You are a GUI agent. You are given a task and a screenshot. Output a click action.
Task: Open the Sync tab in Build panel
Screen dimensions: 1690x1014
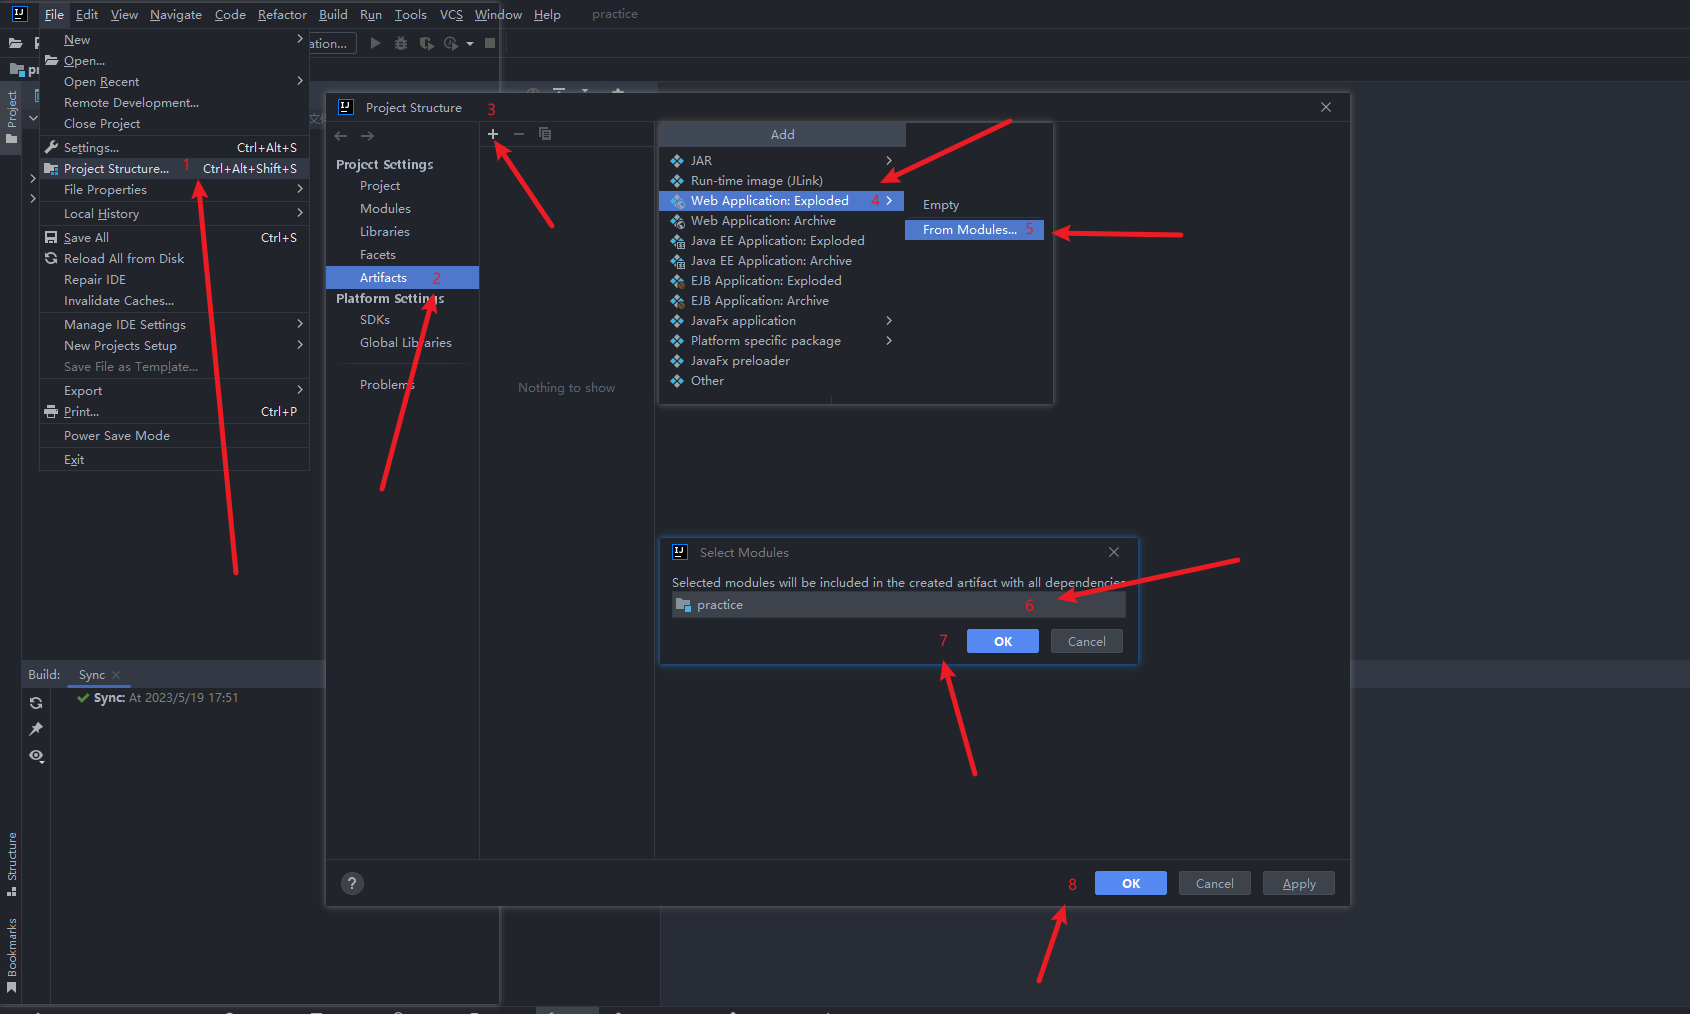tap(92, 675)
